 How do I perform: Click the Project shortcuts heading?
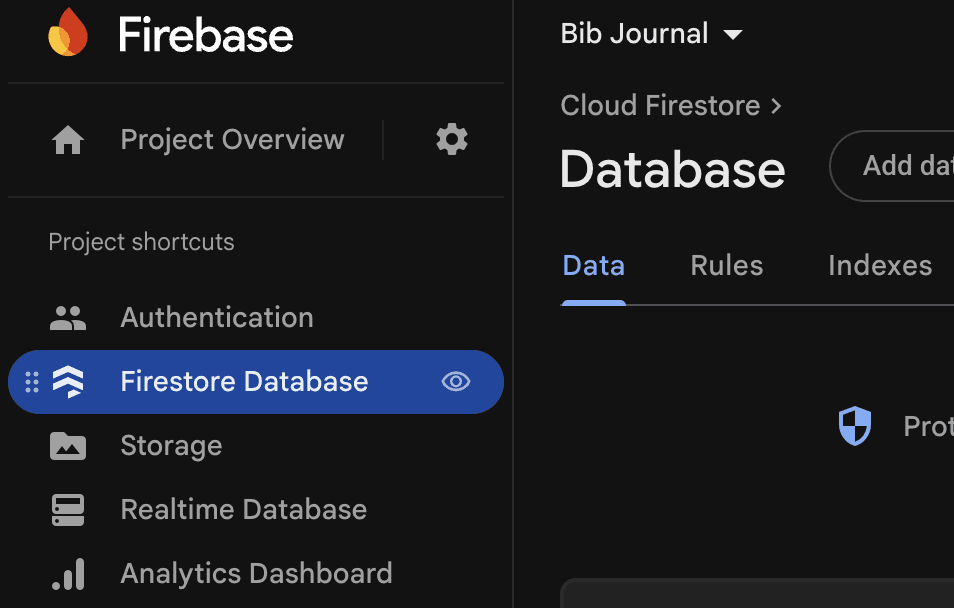tap(141, 242)
